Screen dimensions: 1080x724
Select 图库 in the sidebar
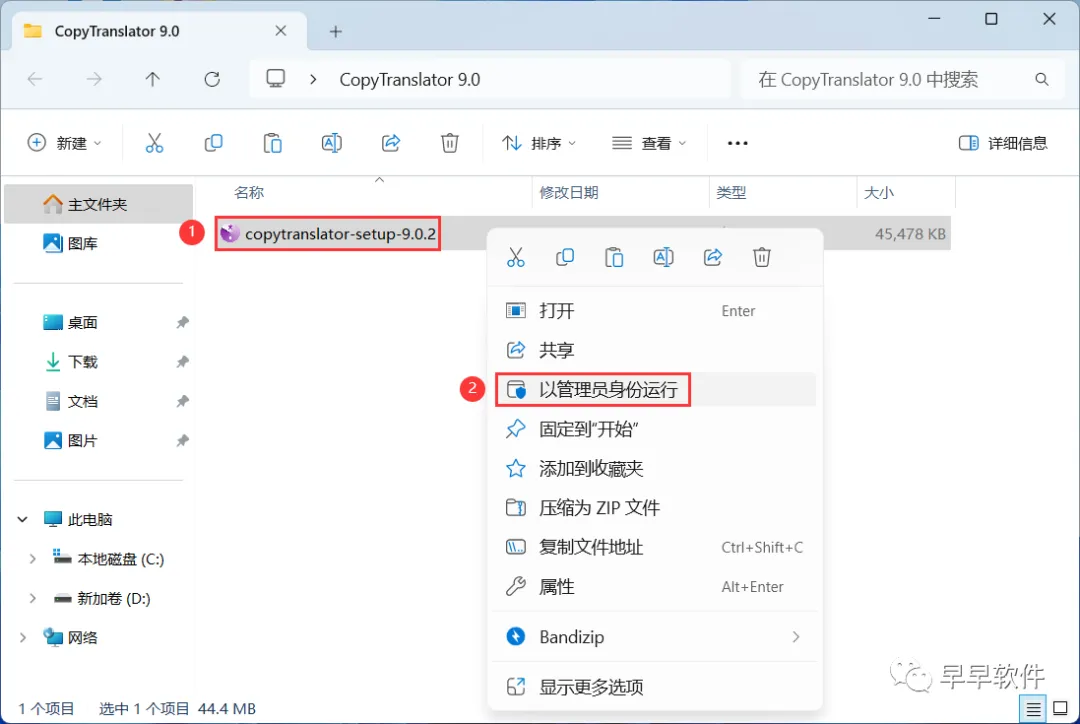click(98, 243)
